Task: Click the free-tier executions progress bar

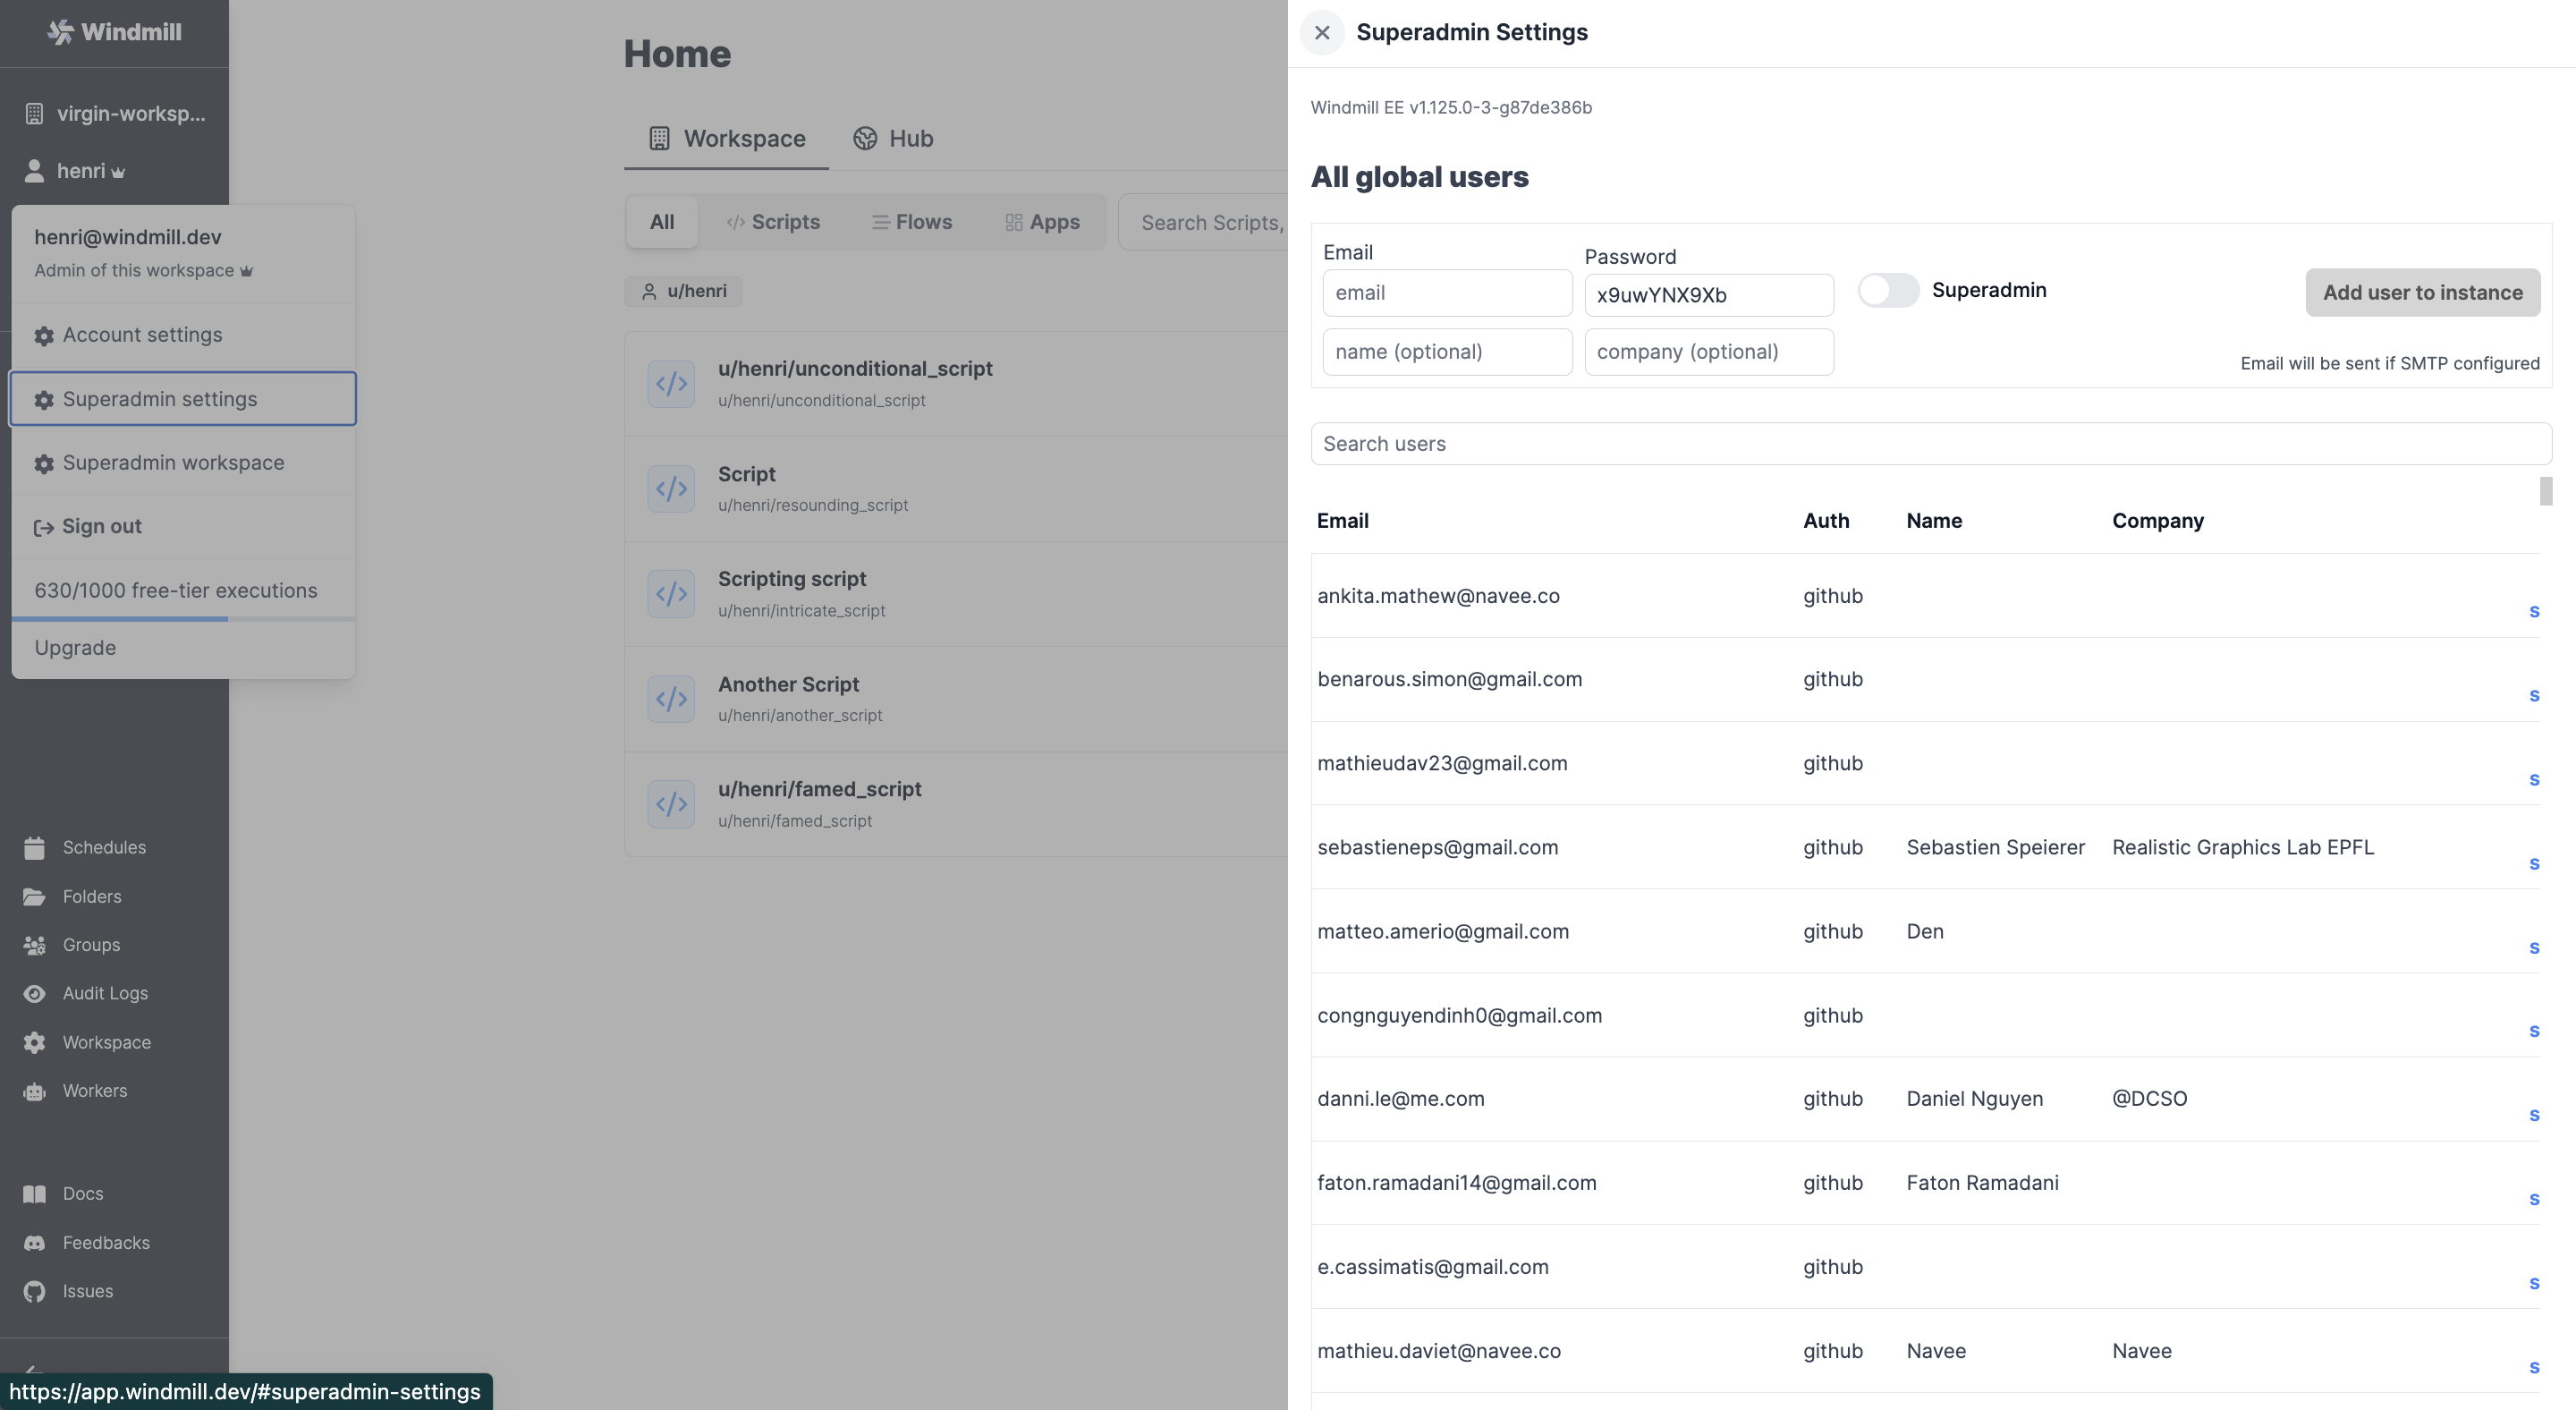Action: [183, 619]
